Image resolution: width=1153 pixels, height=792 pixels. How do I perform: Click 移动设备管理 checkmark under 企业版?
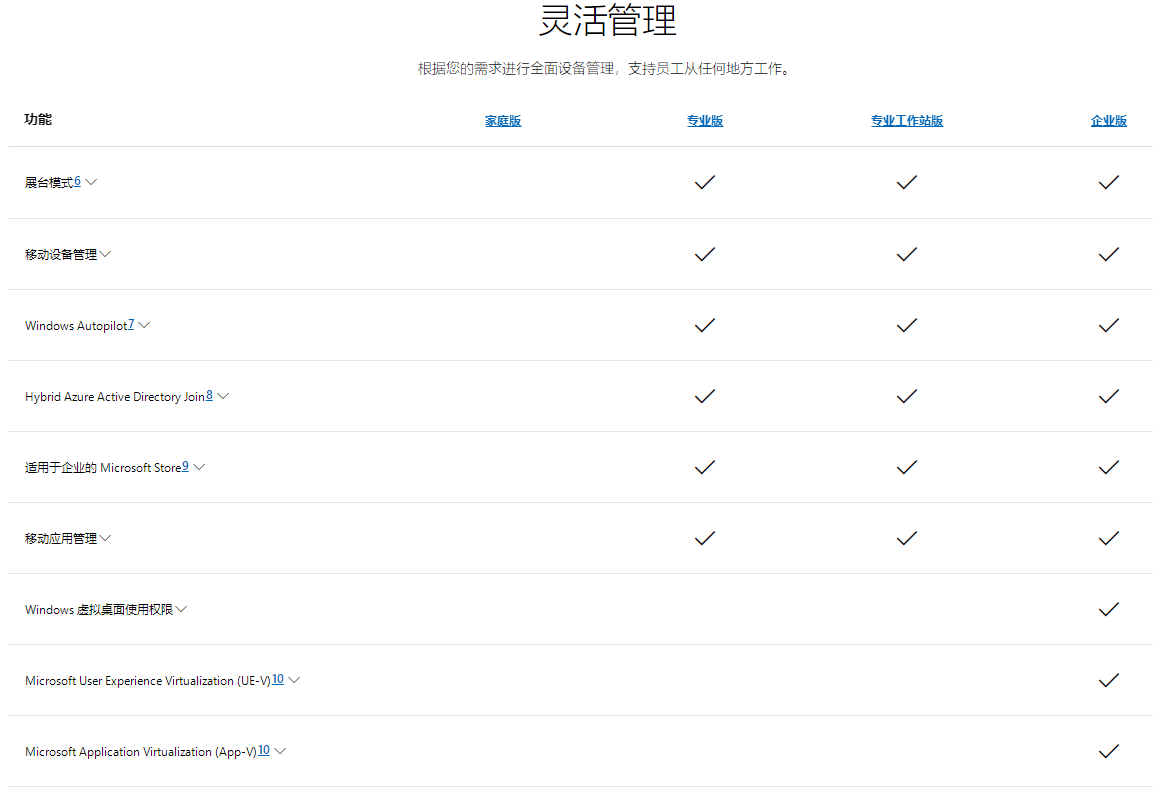pyautogui.click(x=1109, y=254)
